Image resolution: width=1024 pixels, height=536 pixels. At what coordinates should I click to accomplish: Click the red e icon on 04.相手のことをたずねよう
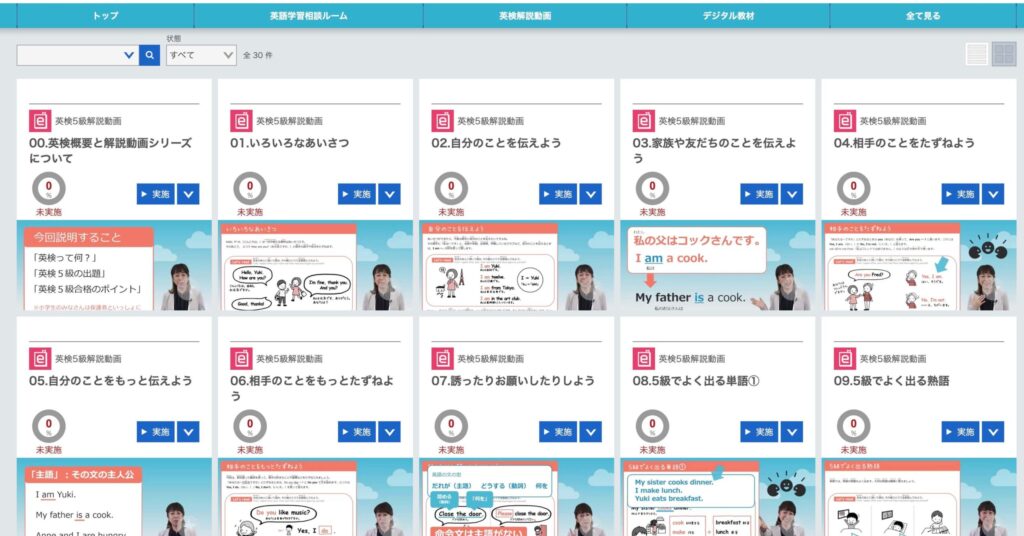845,121
